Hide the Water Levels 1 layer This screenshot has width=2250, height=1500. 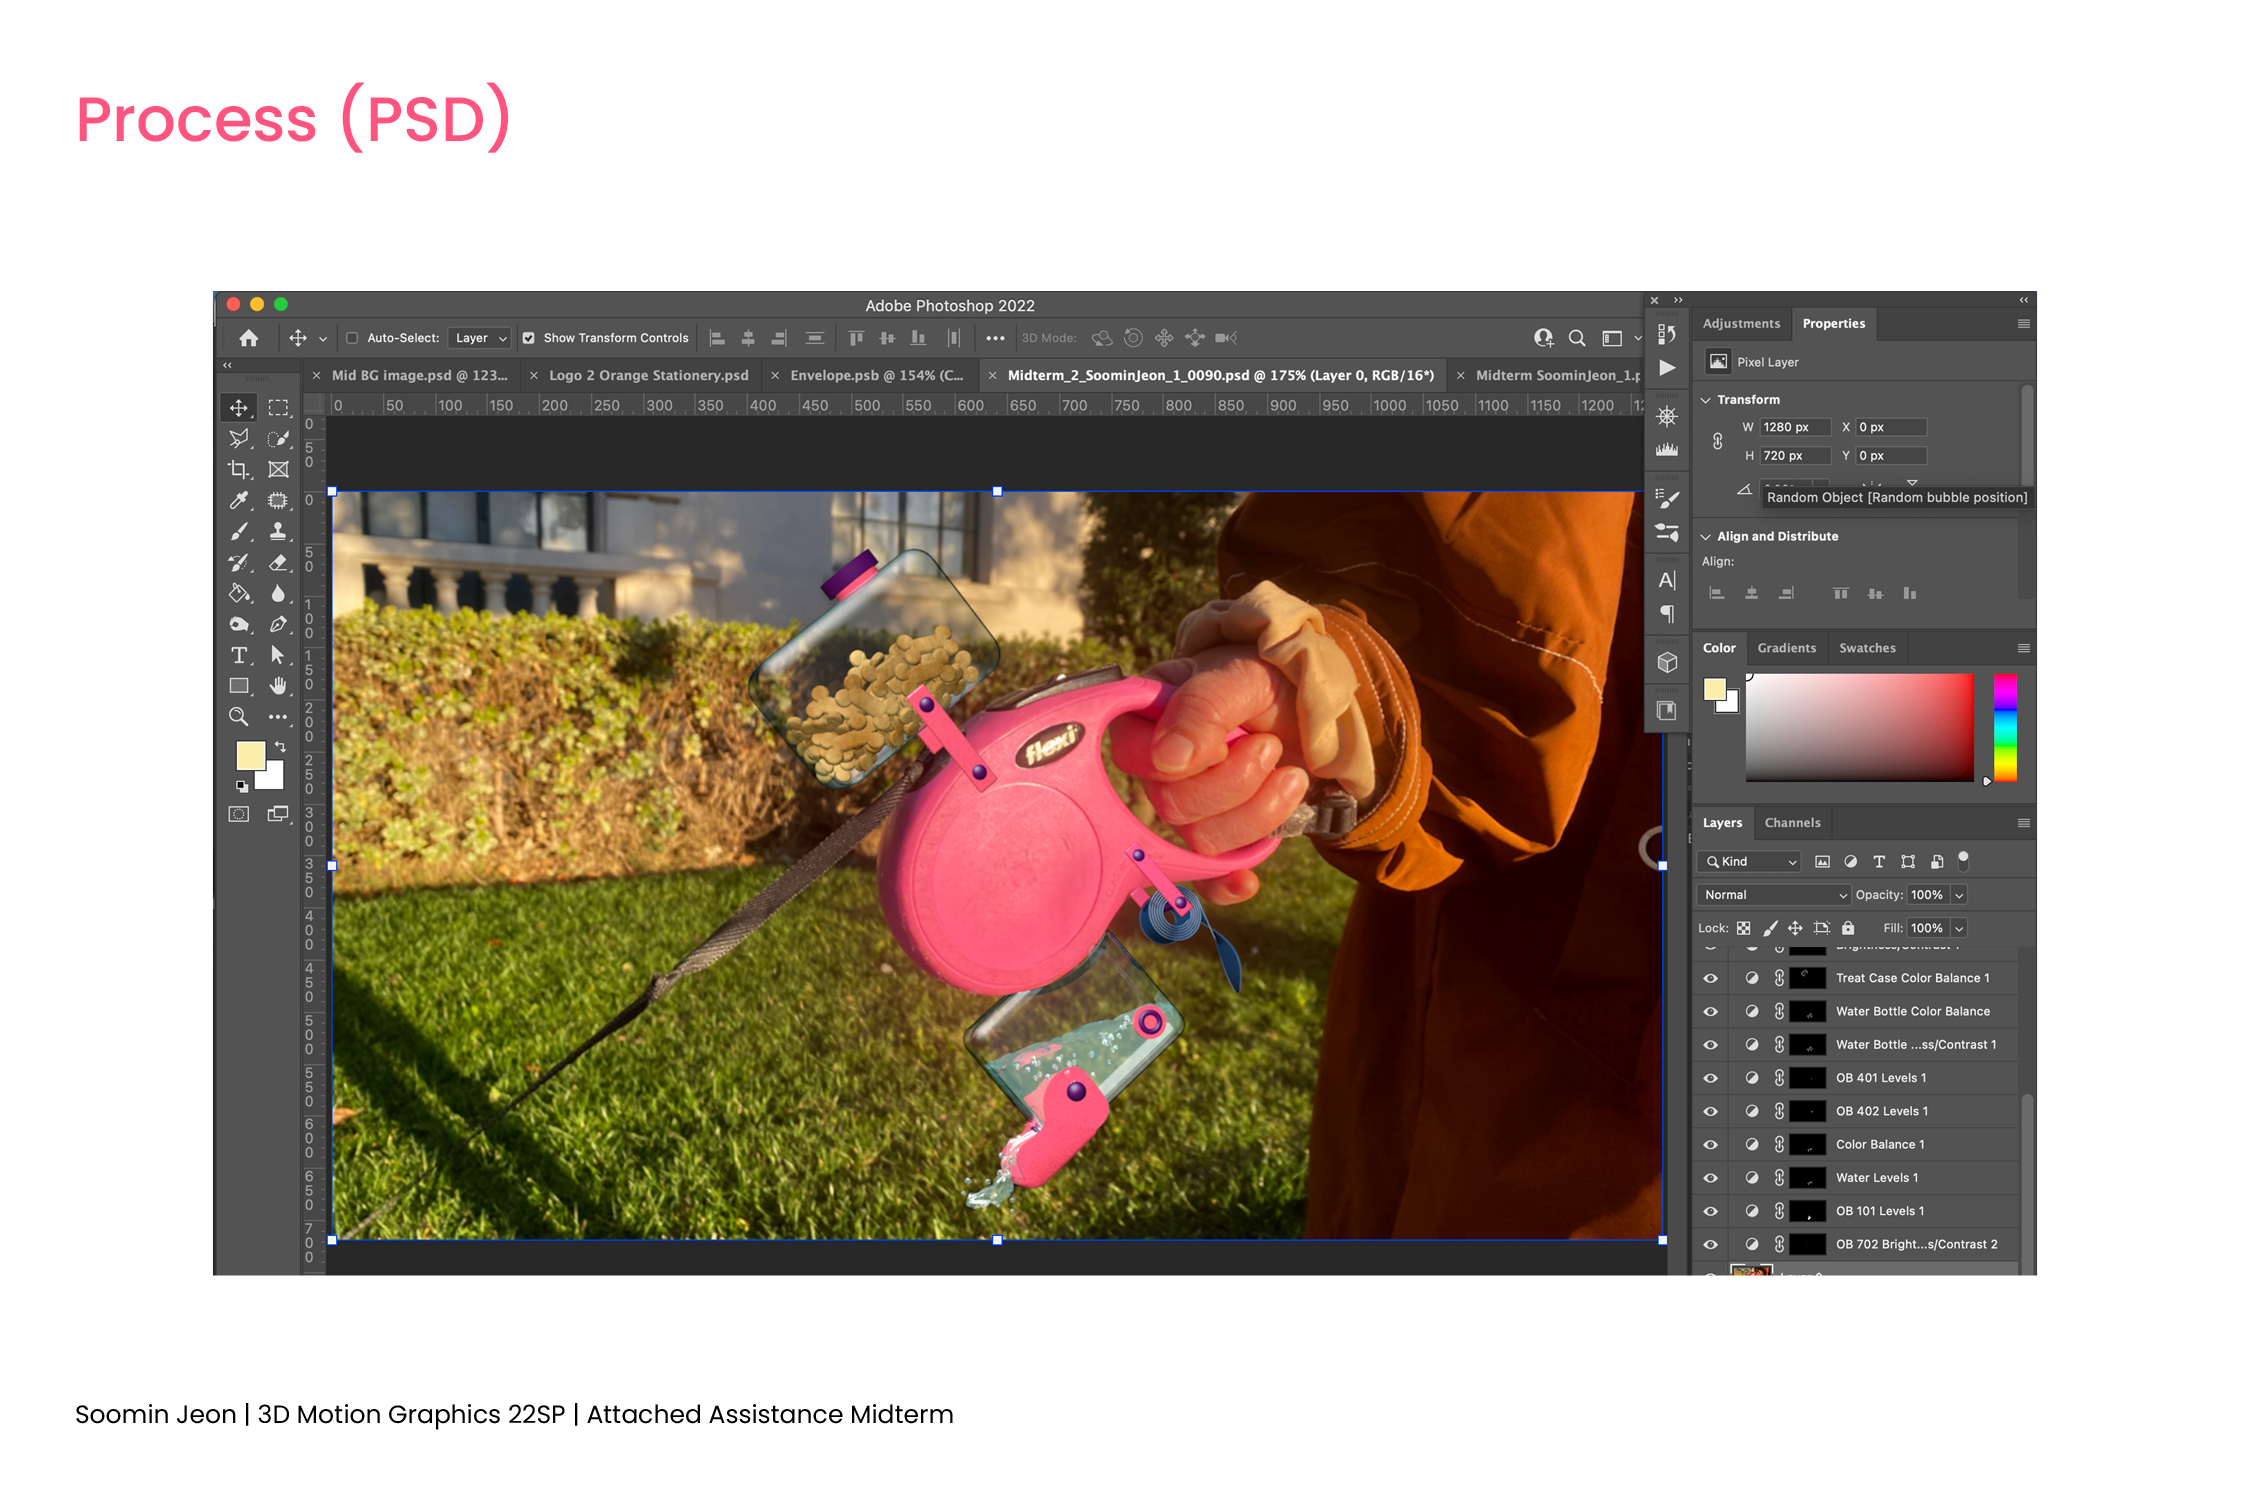(1710, 1178)
